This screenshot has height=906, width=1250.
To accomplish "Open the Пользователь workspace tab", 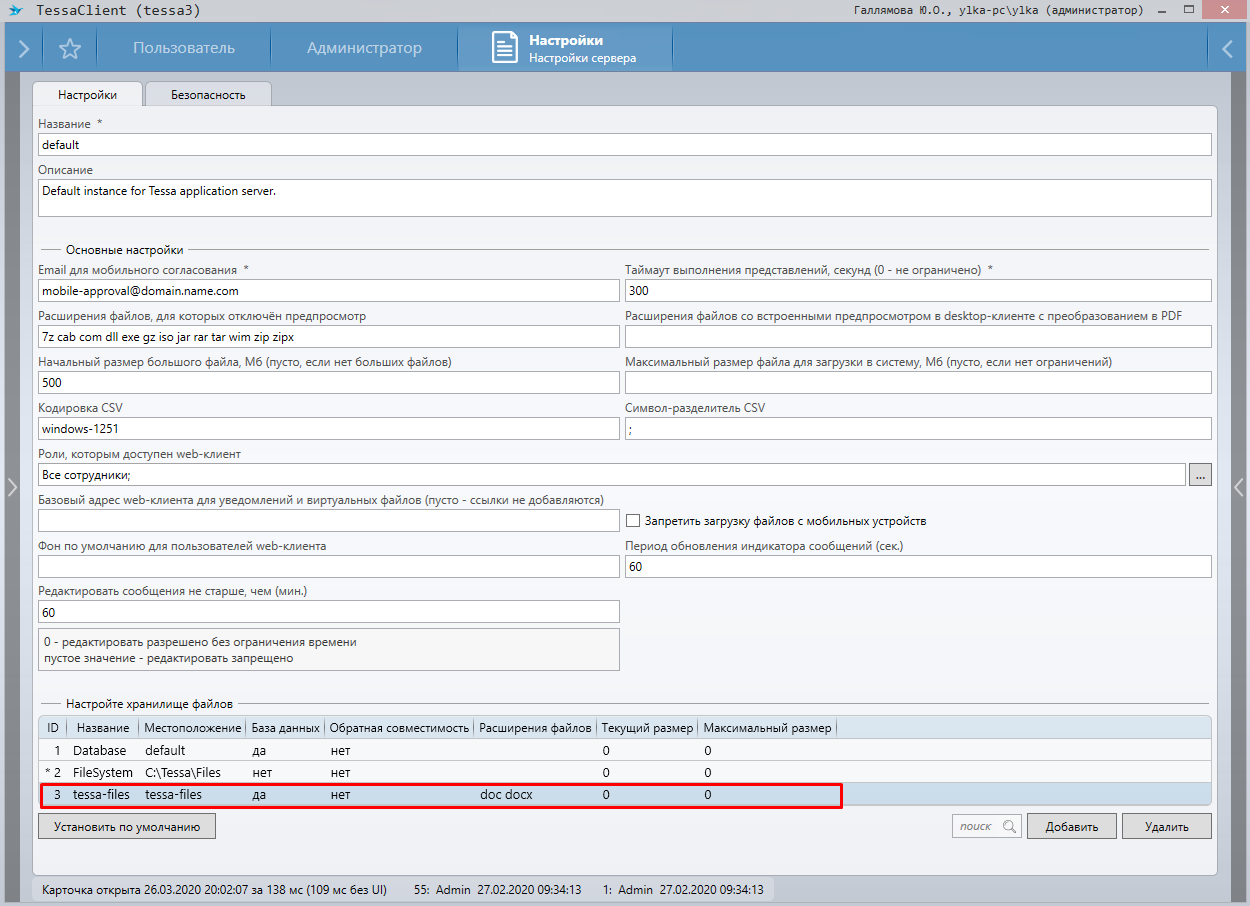I will [184, 48].
